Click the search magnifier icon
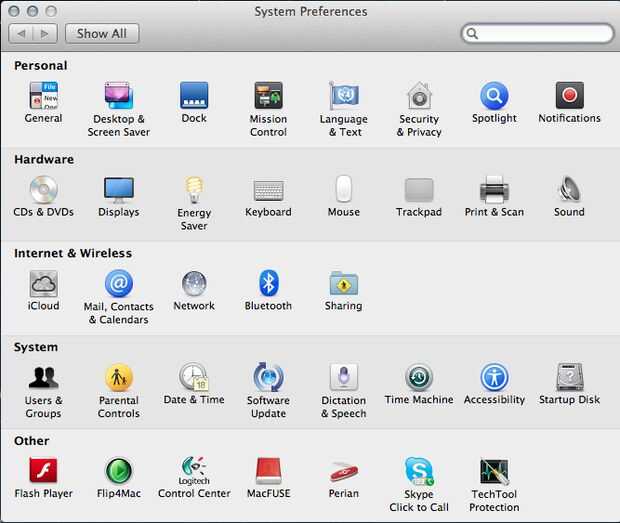 pos(472,33)
